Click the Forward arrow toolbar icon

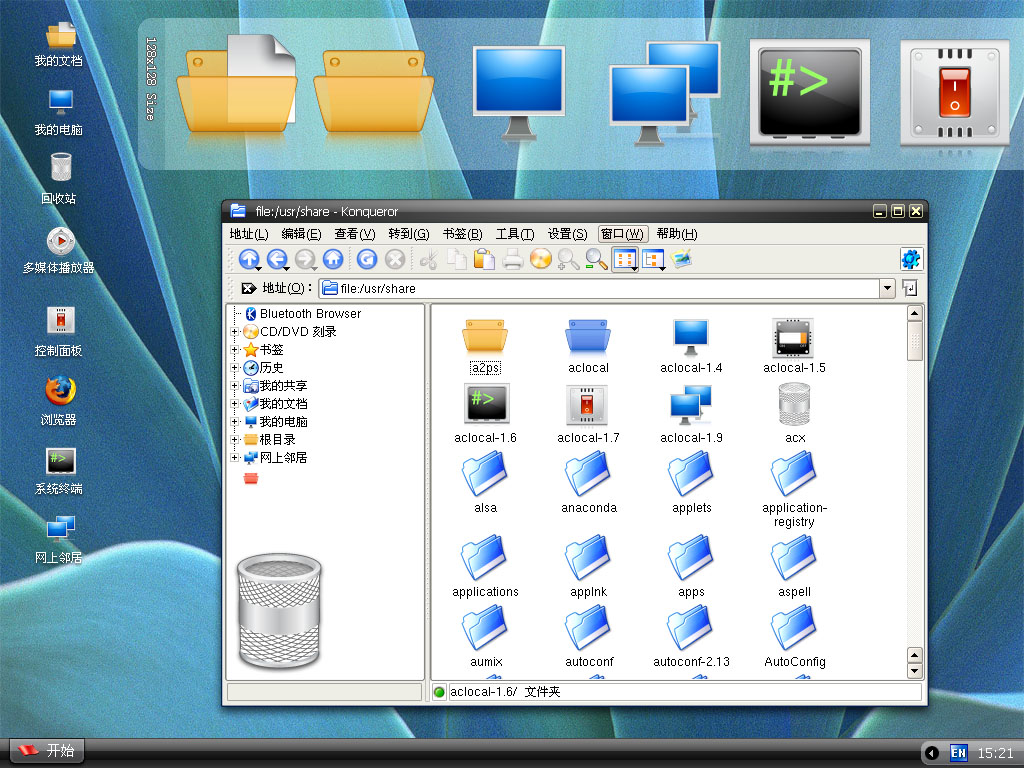(x=305, y=259)
